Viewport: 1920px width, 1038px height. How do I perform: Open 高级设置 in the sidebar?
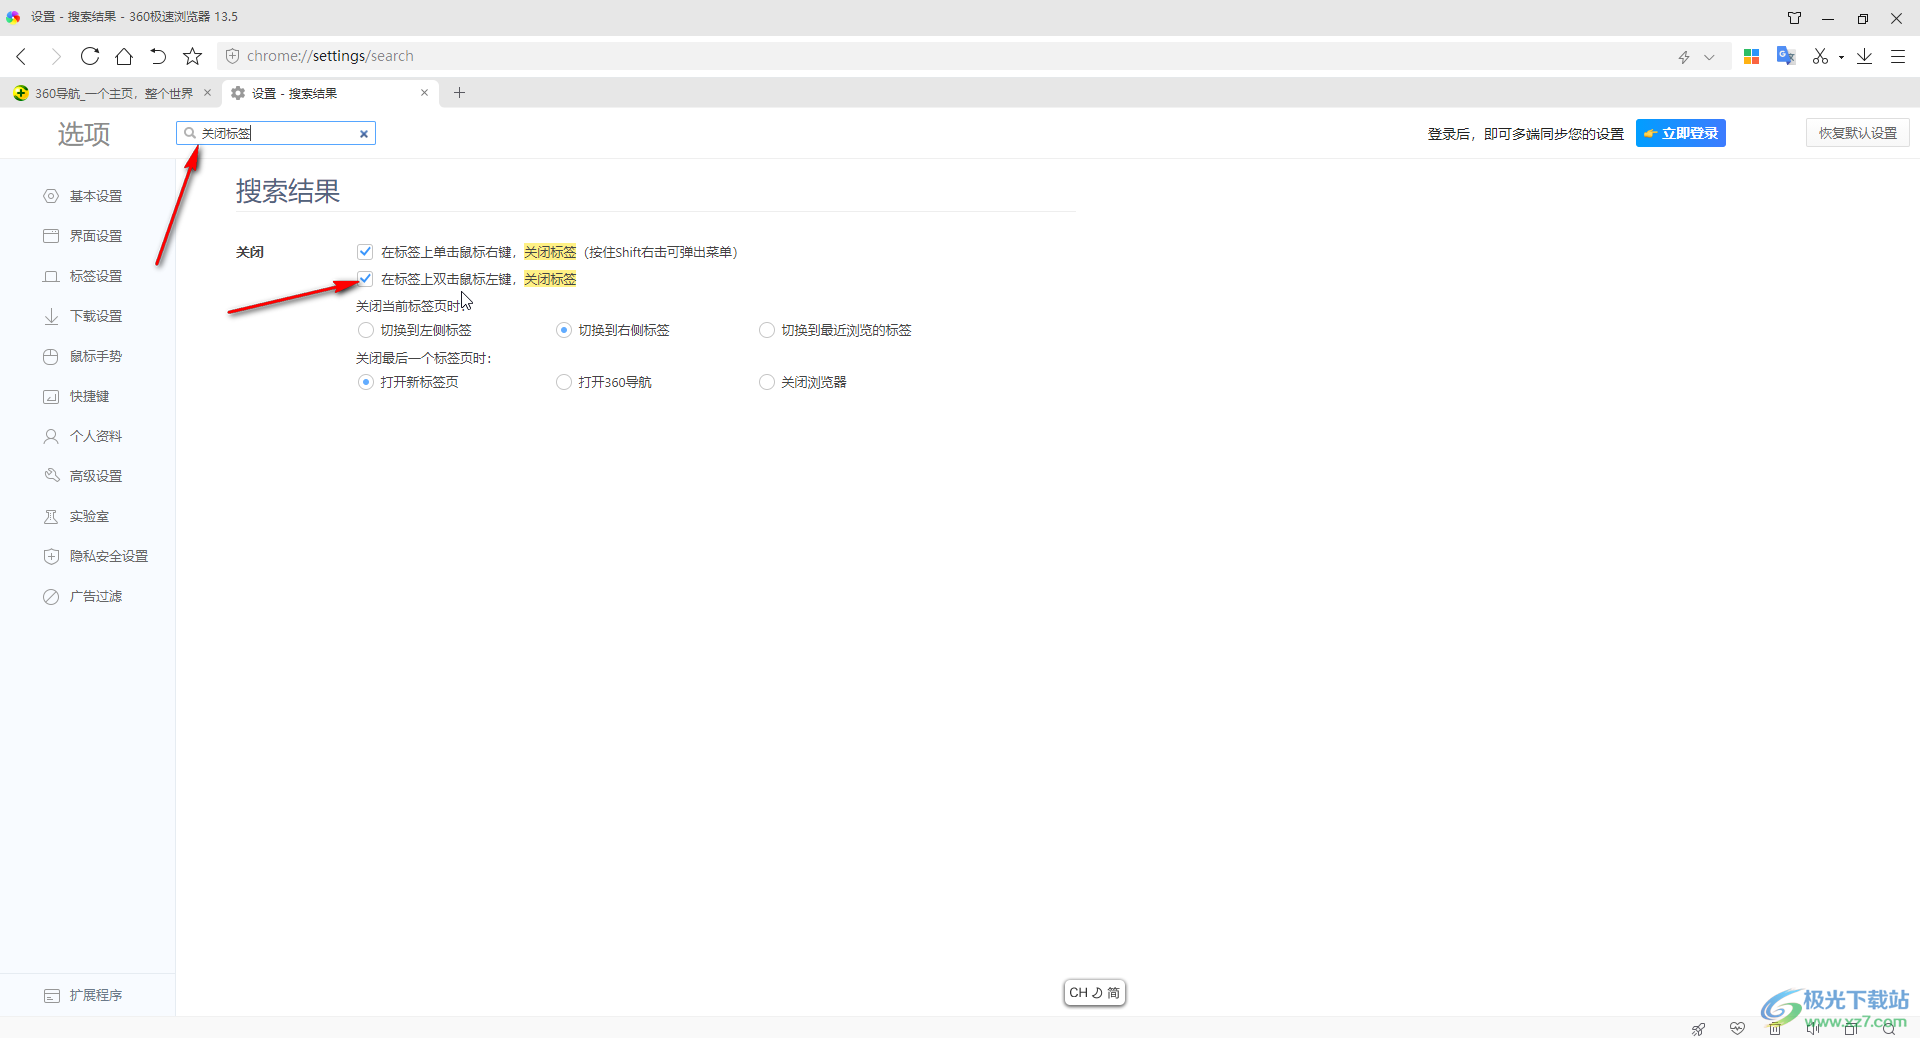[x=96, y=476]
